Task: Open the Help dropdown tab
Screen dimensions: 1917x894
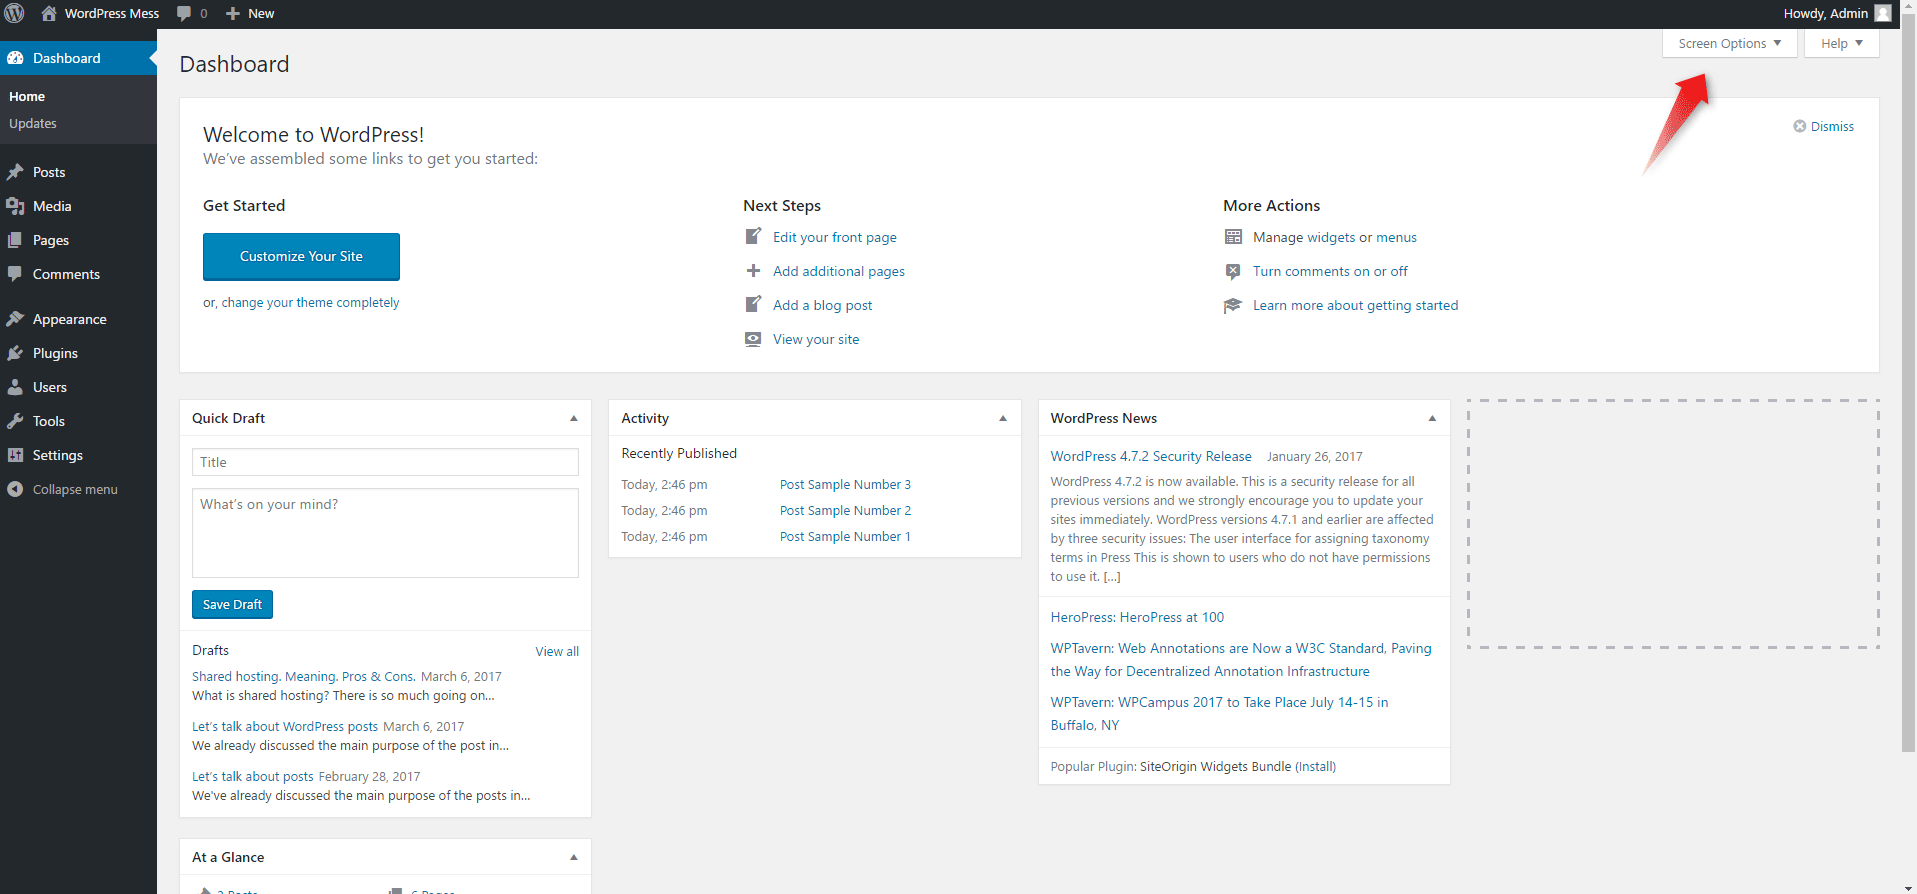Action: (1841, 44)
